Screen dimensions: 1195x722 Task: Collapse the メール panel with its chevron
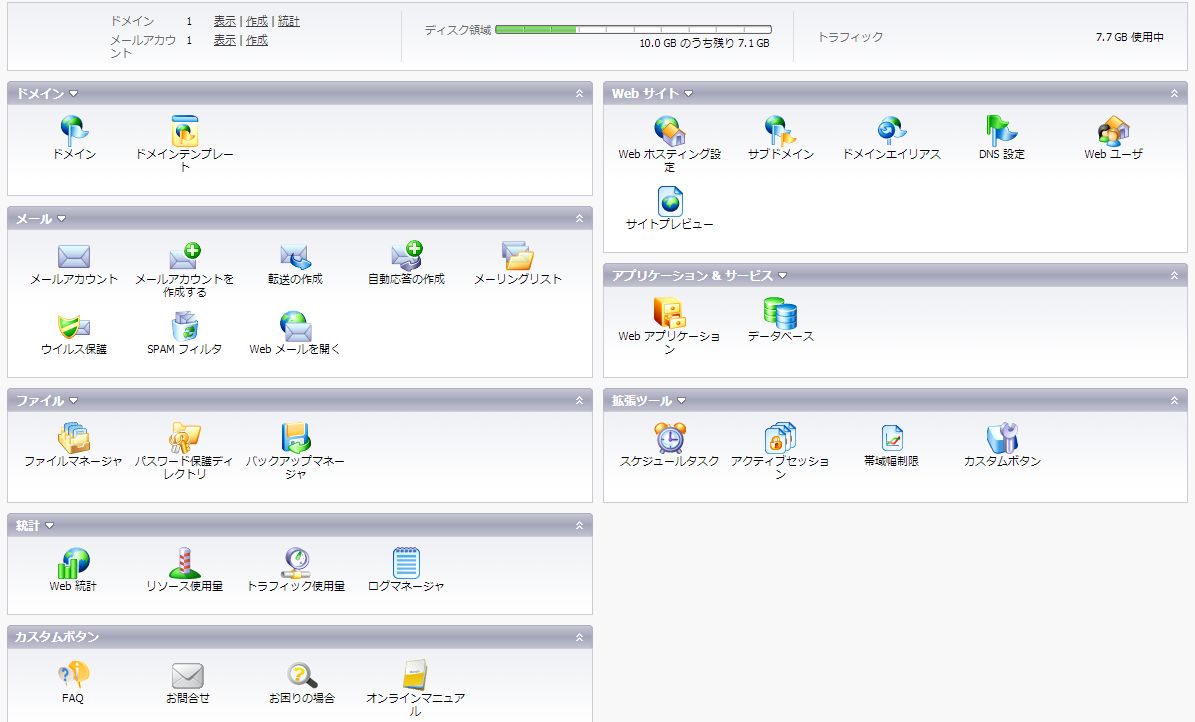tap(579, 218)
